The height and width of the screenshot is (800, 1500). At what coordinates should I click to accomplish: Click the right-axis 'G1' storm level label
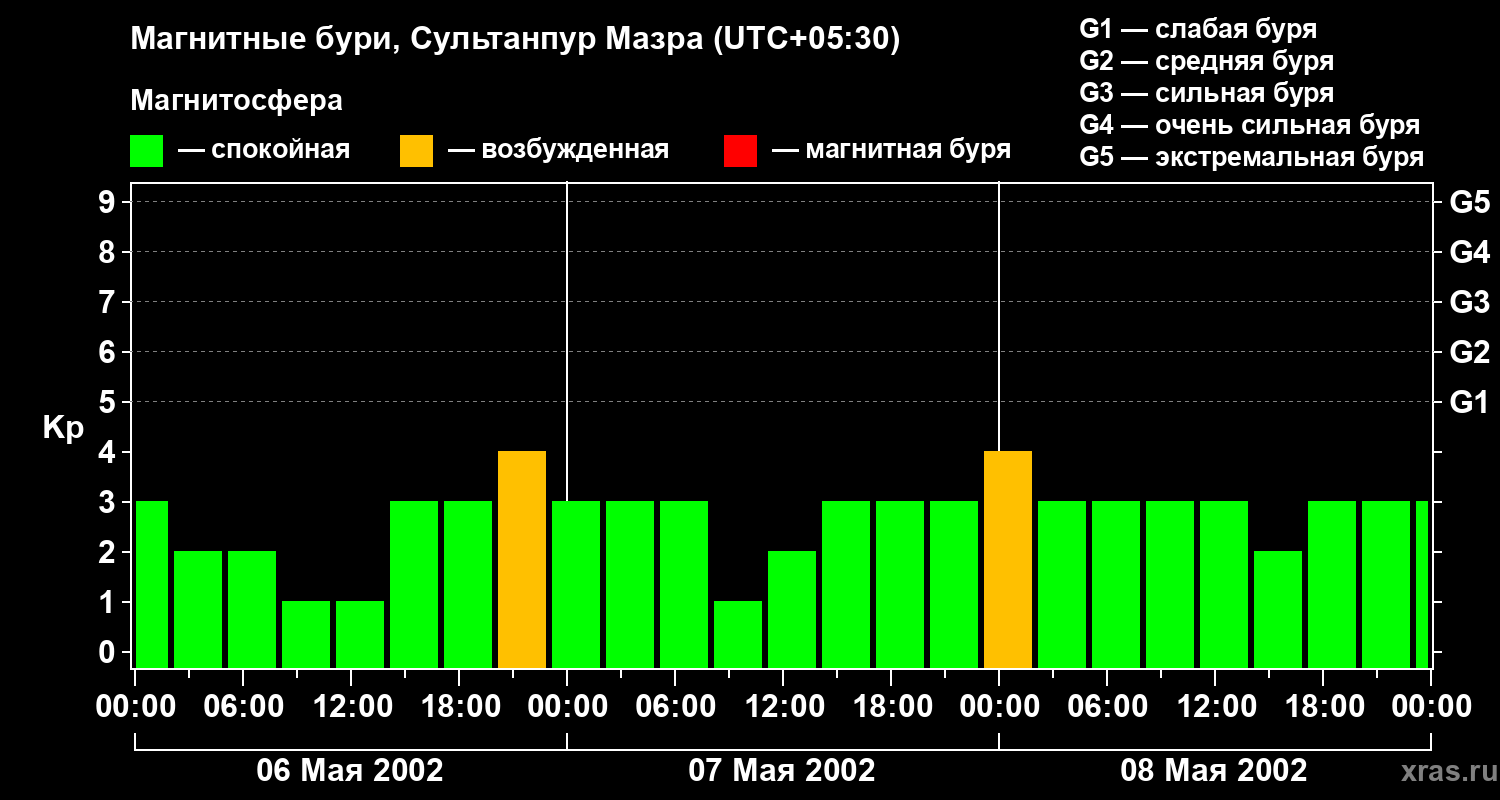pyautogui.click(x=1469, y=402)
